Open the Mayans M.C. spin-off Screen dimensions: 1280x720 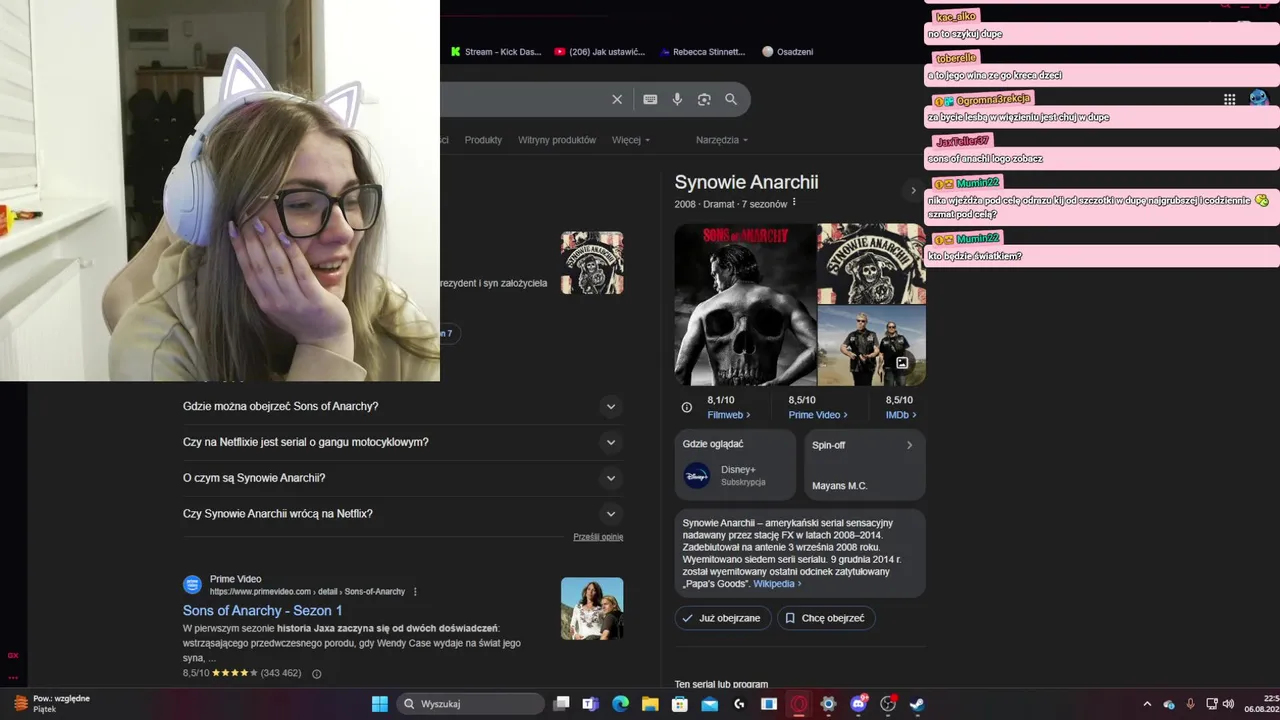point(840,486)
